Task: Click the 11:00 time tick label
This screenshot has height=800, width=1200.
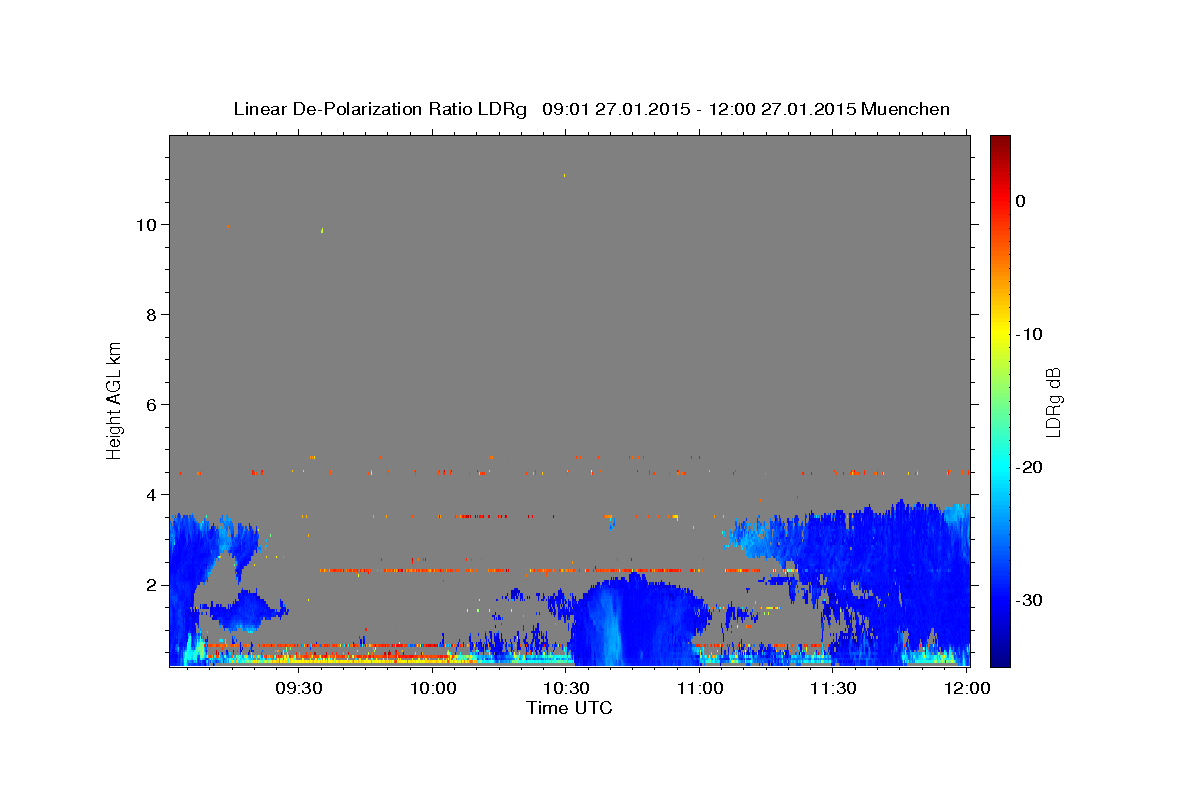Action: tap(700, 688)
